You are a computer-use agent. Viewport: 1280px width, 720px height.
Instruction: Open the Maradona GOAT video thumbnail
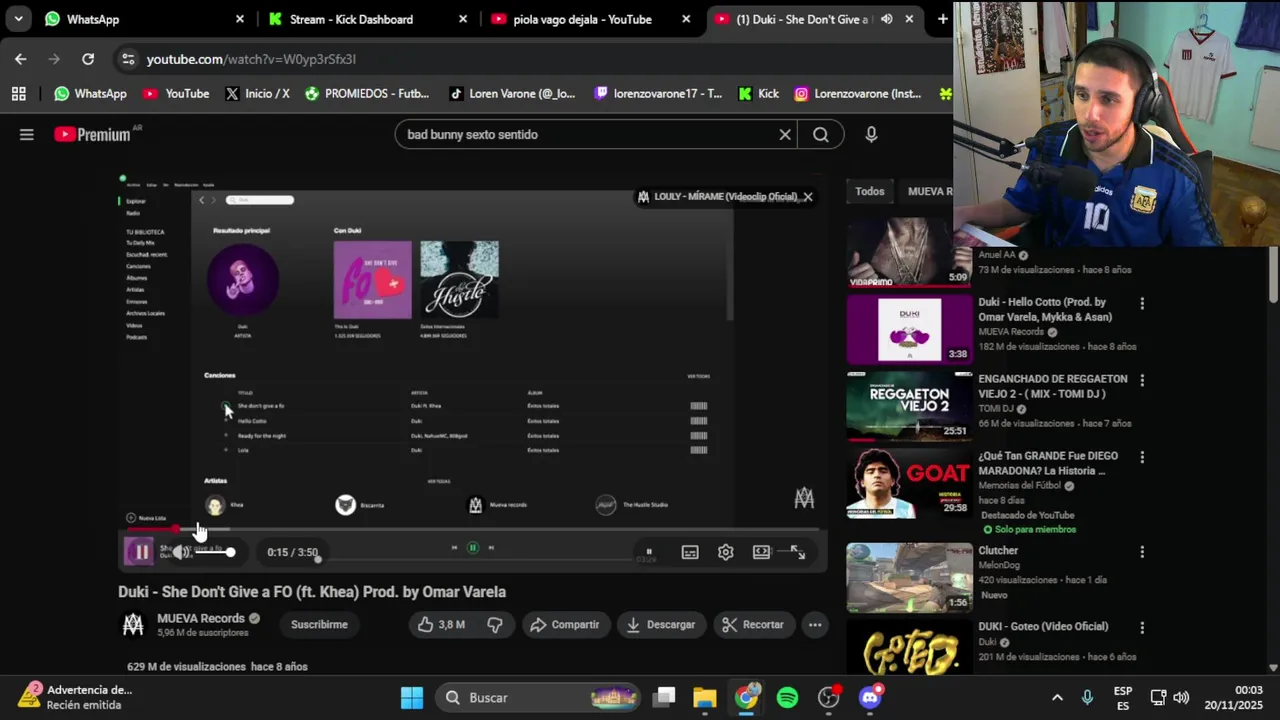pos(909,483)
